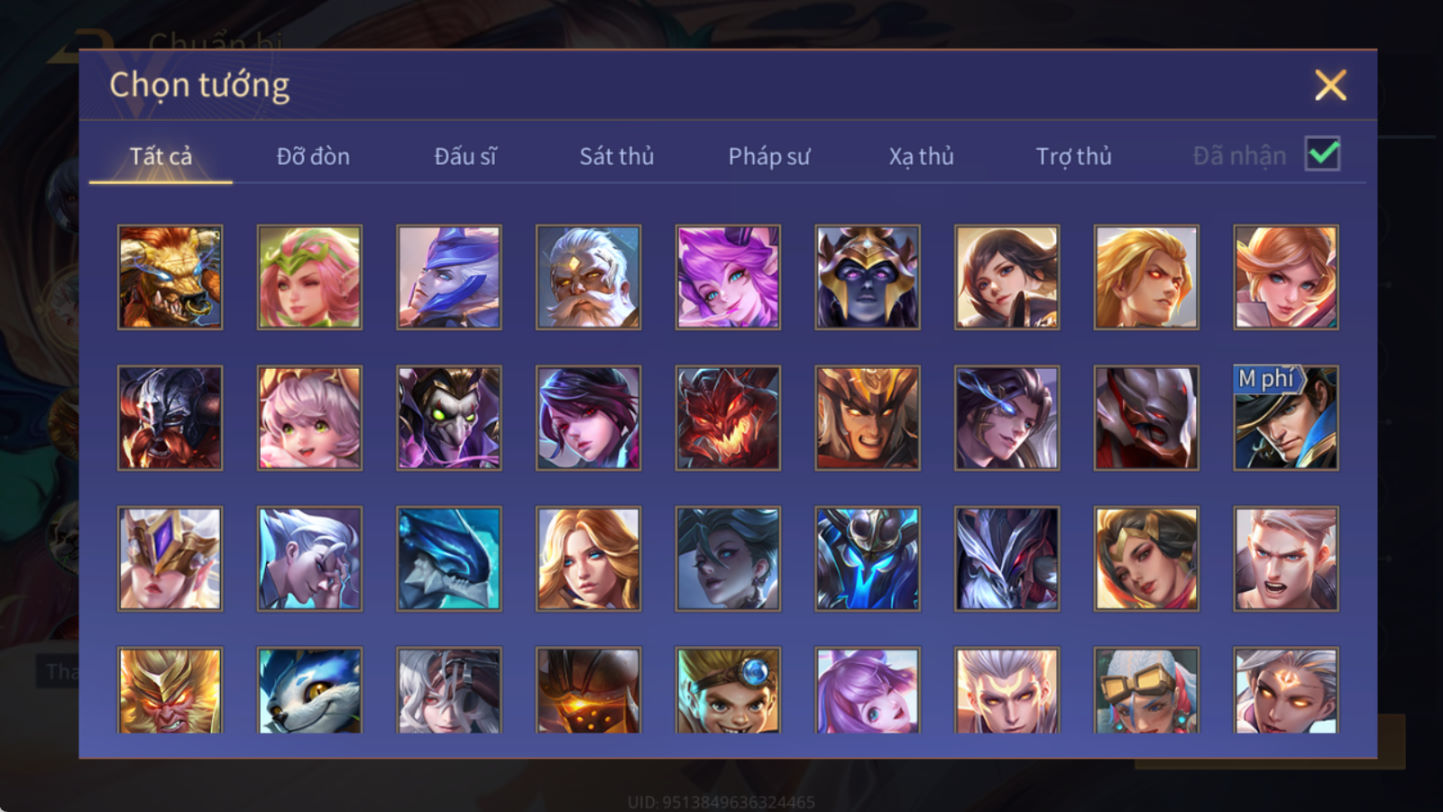
Task: Filter heroes by Pháp sư
Action: tap(769, 156)
